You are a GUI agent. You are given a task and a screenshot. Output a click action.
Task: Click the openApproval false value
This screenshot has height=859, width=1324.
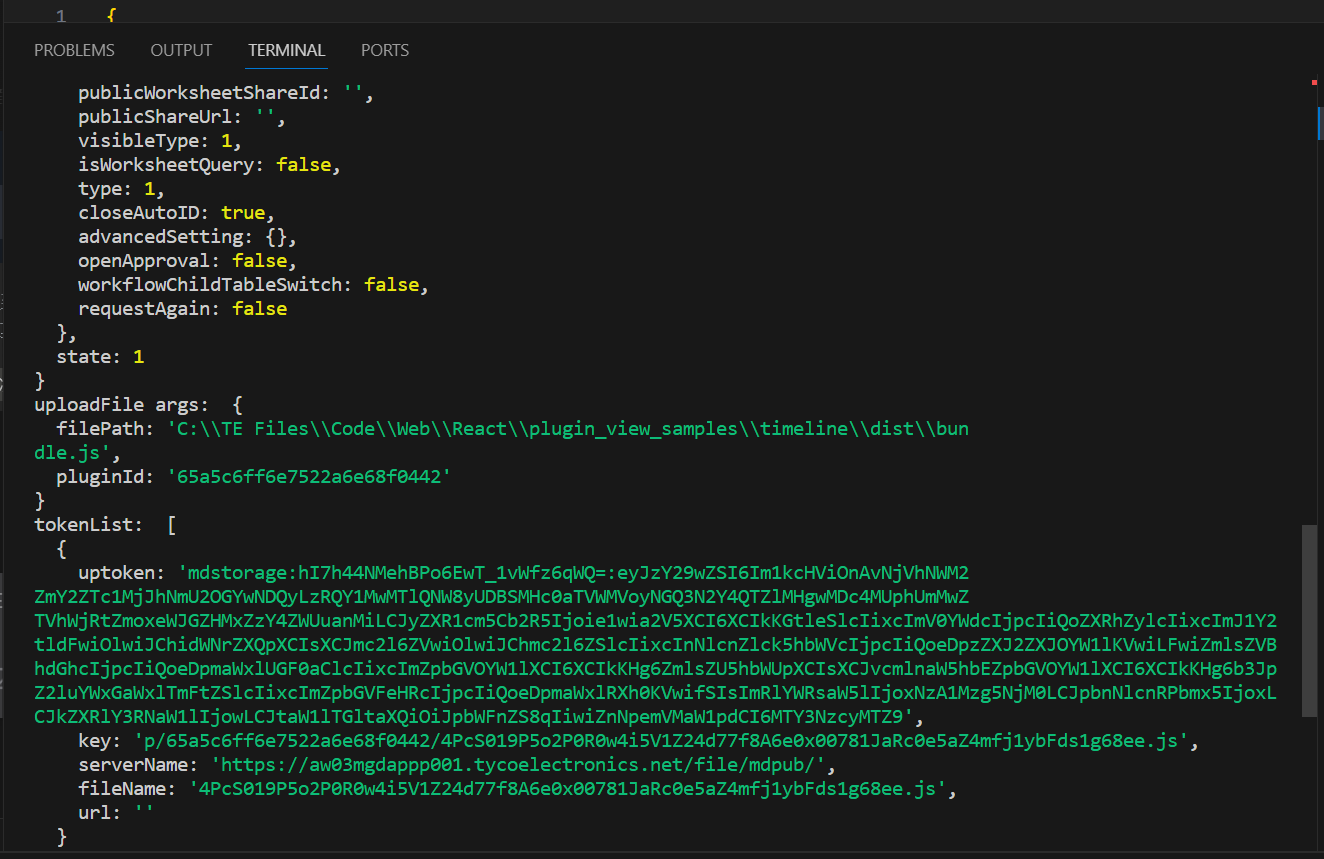coord(259,261)
